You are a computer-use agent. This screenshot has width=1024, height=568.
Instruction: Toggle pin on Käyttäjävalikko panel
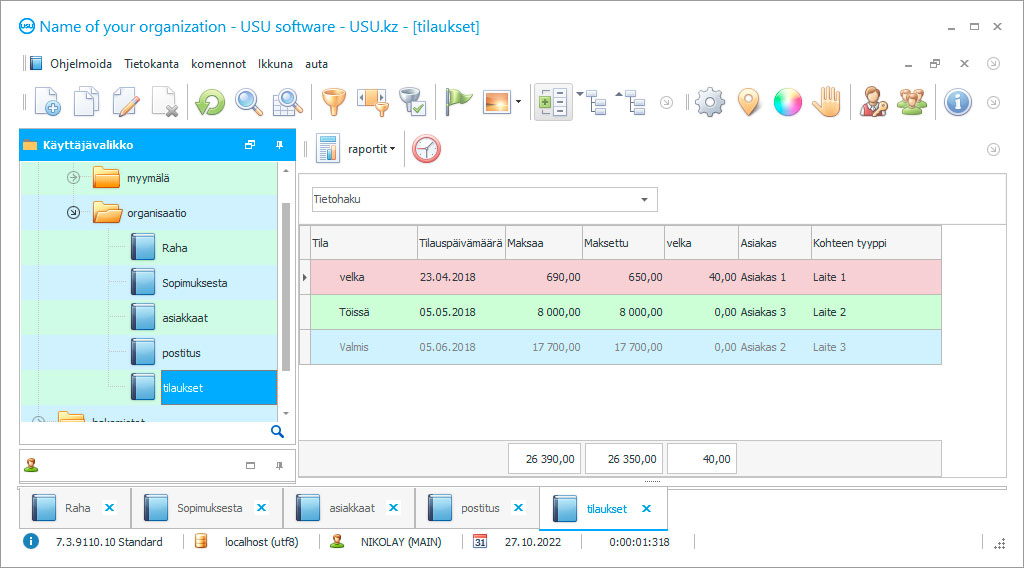tap(279, 145)
